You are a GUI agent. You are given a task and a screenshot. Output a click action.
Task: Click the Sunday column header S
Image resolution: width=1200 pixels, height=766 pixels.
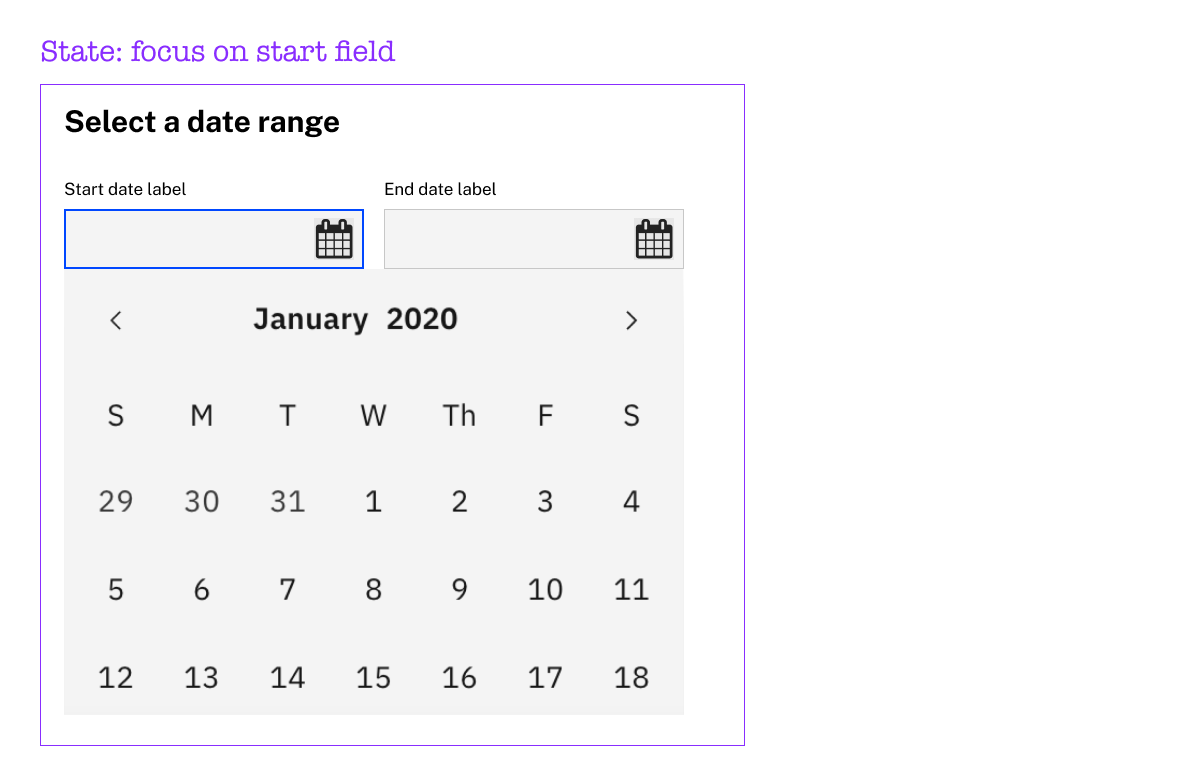115,415
